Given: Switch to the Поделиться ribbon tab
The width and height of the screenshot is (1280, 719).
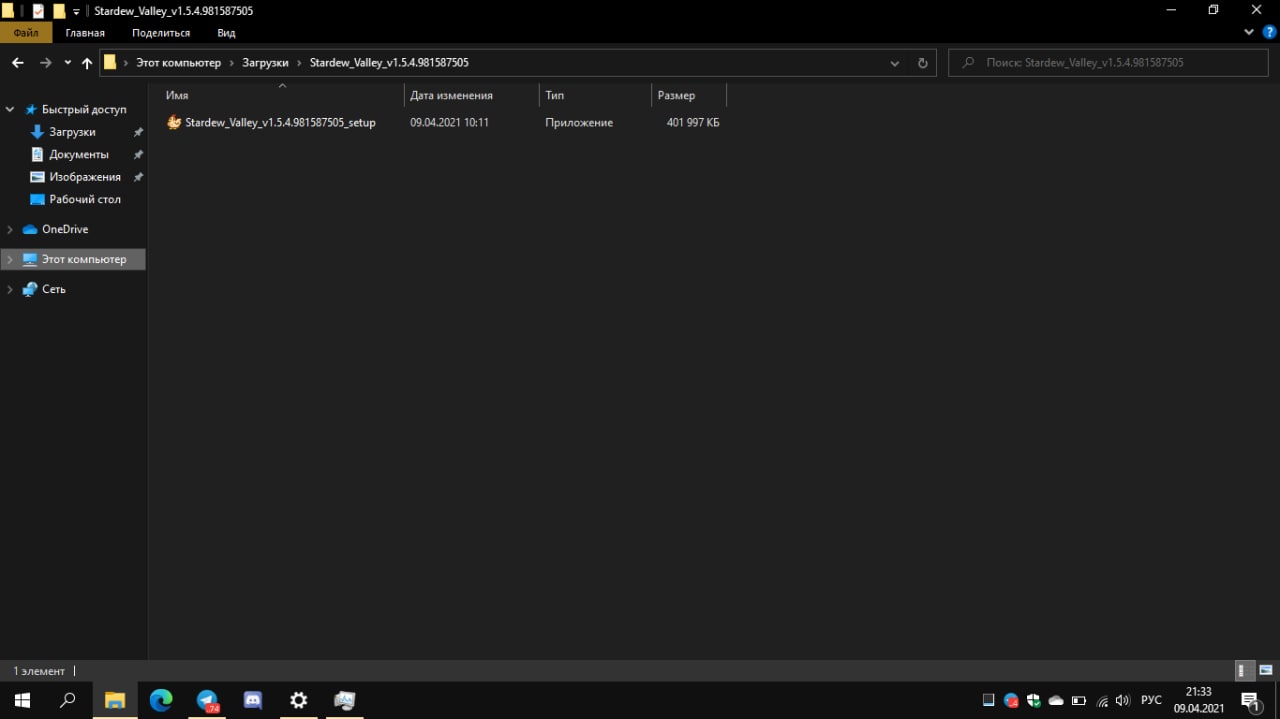Looking at the screenshot, I should coord(161,33).
